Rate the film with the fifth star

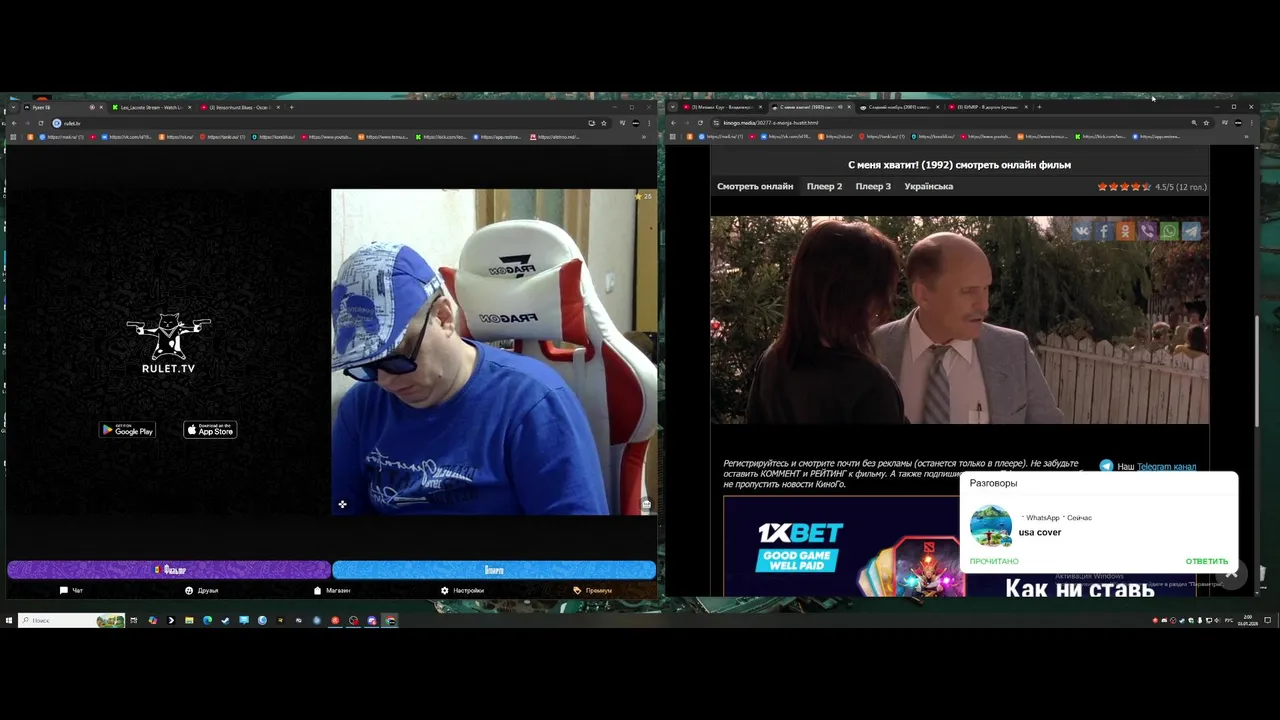point(1146,187)
